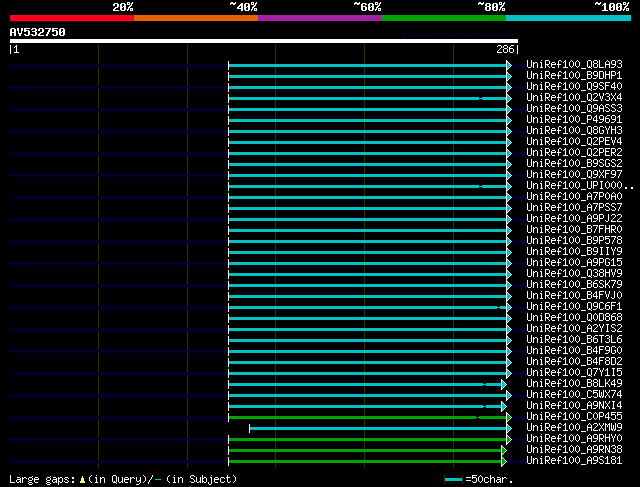Select the UniRef100_B9P578 label
Viewport: 640px width, 487px height.
[574, 241]
